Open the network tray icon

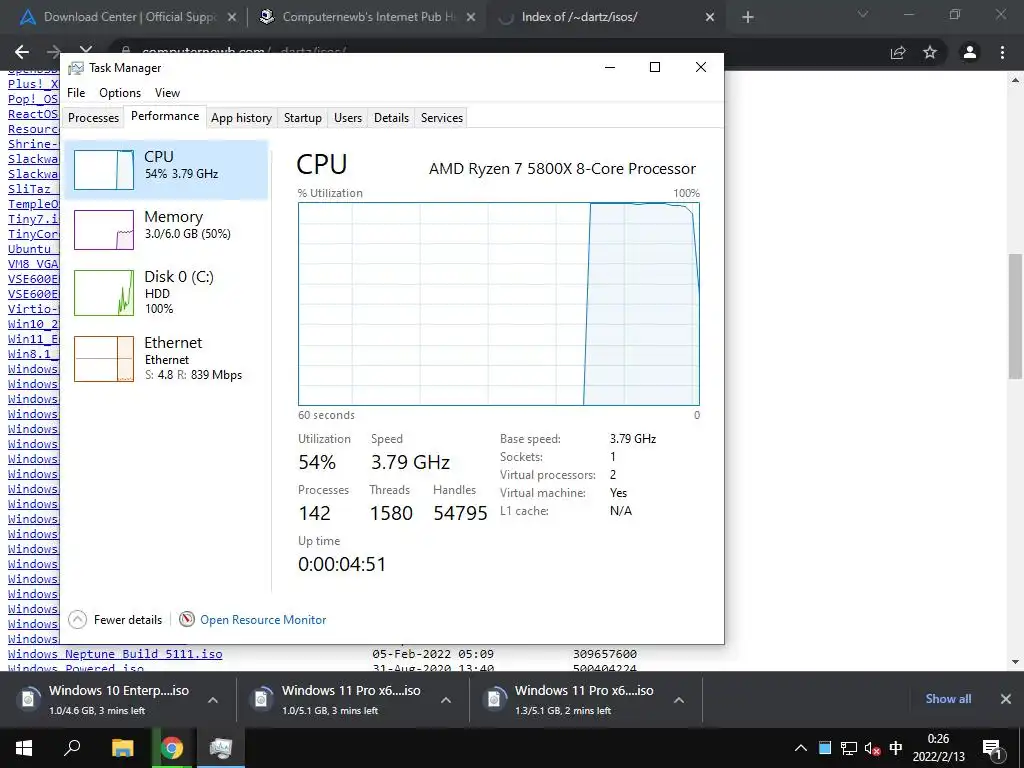848,748
